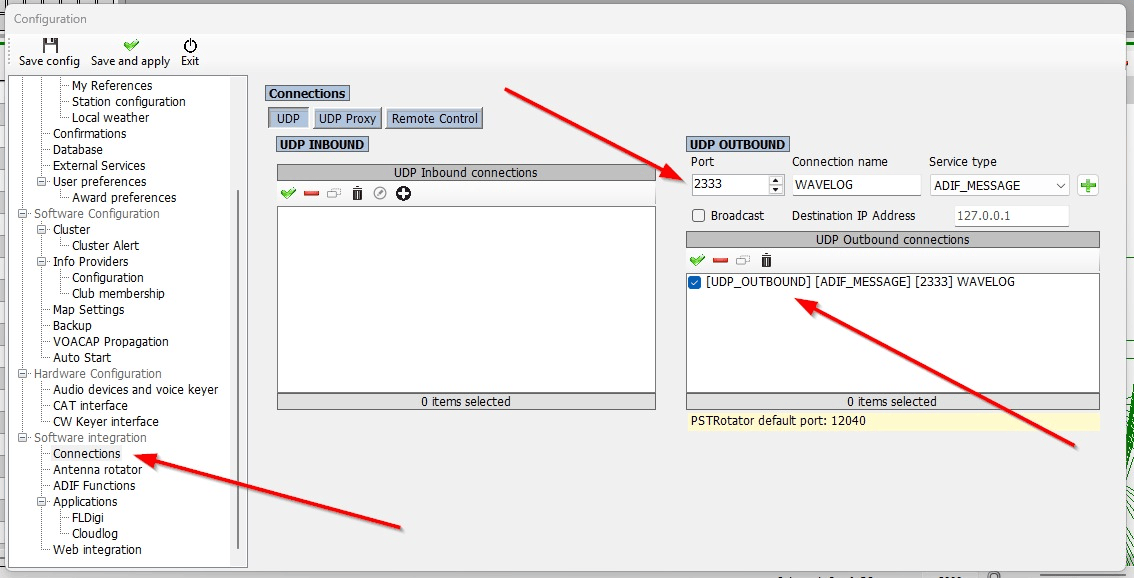Switch to the UDP Proxy tab
This screenshot has width=1134, height=578.
[347, 118]
